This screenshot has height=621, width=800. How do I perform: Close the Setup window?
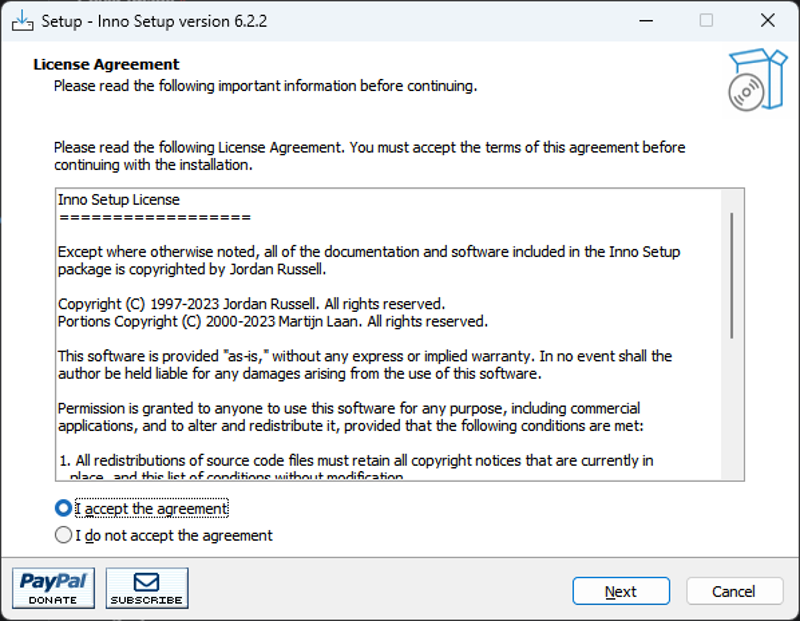click(768, 21)
